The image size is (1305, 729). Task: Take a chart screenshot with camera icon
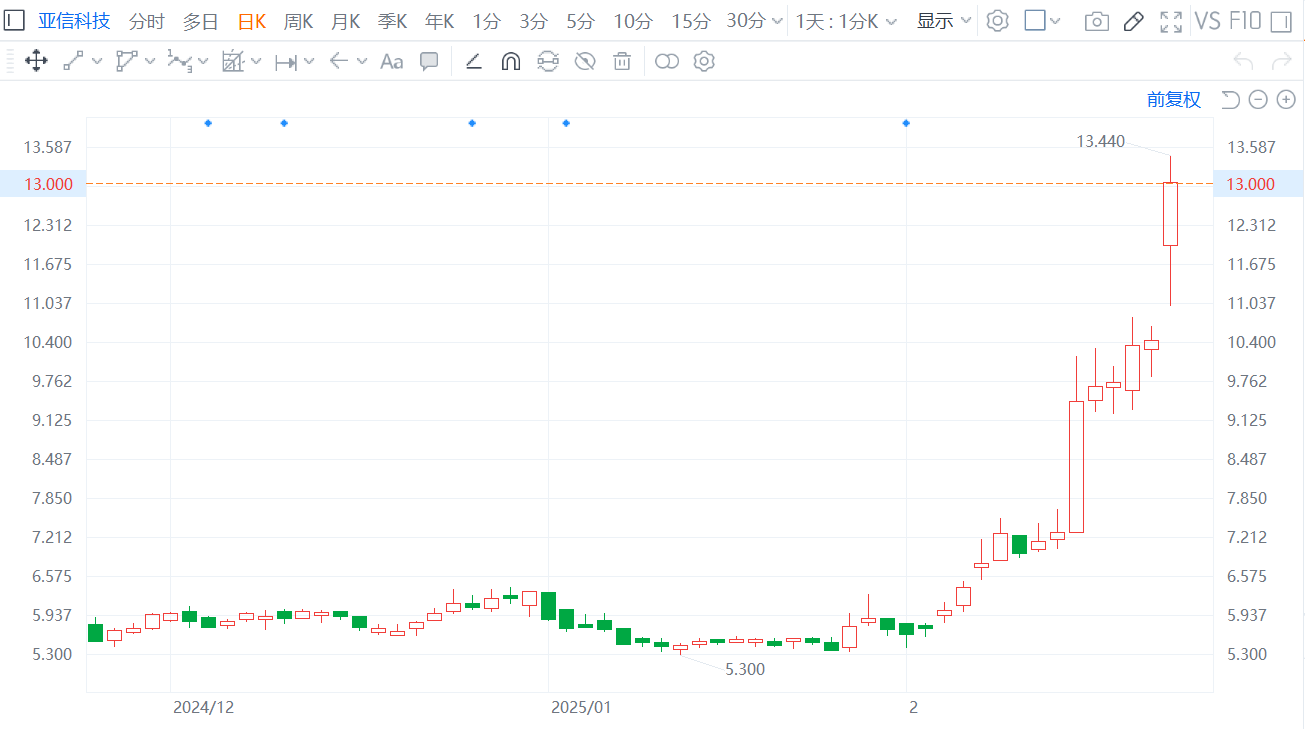pyautogui.click(x=1096, y=21)
